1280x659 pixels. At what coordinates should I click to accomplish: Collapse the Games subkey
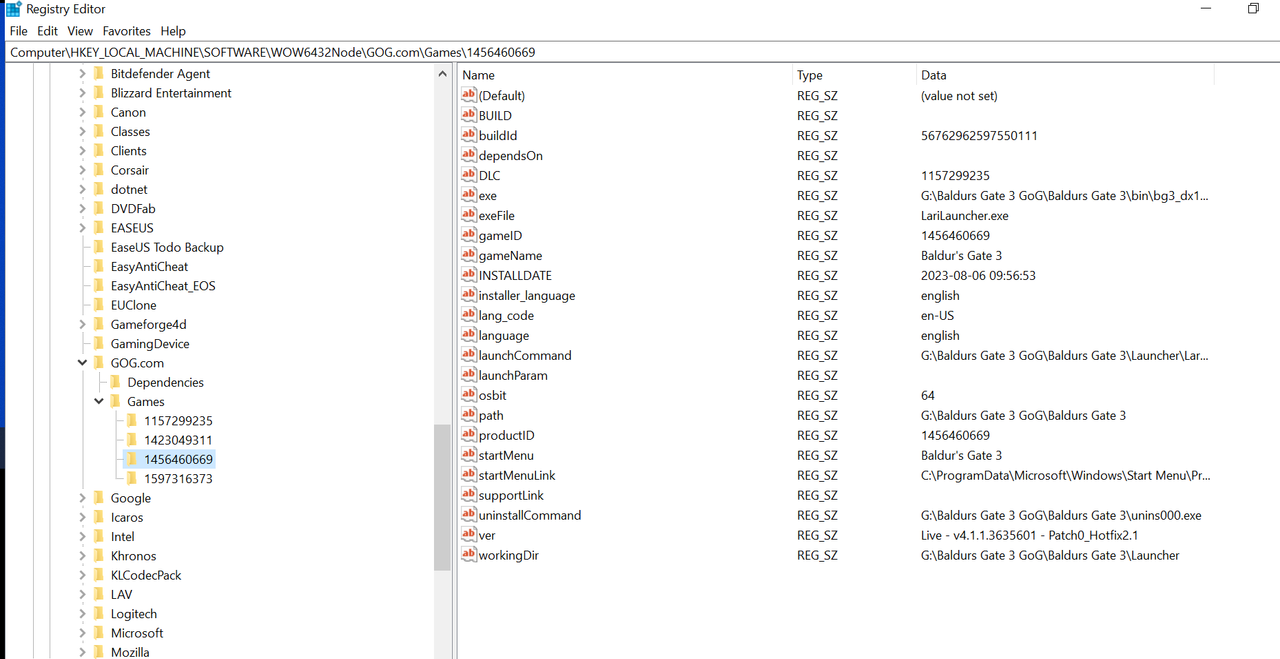(x=99, y=401)
